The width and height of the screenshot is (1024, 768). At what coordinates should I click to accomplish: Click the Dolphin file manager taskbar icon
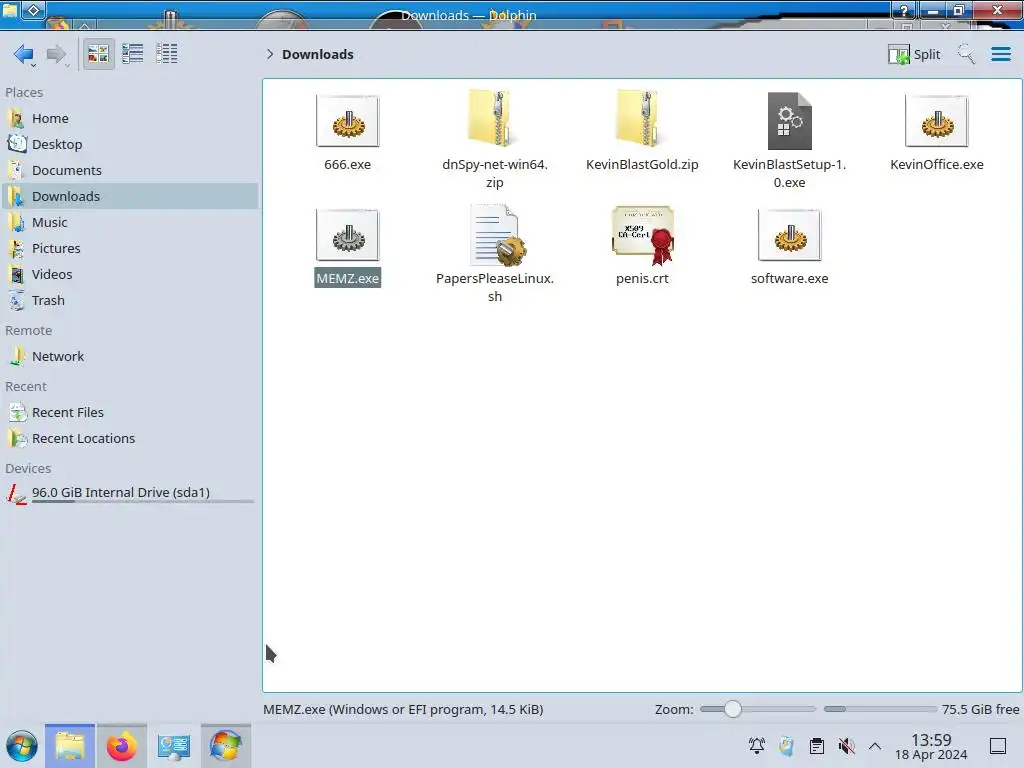pyautogui.click(x=70, y=746)
